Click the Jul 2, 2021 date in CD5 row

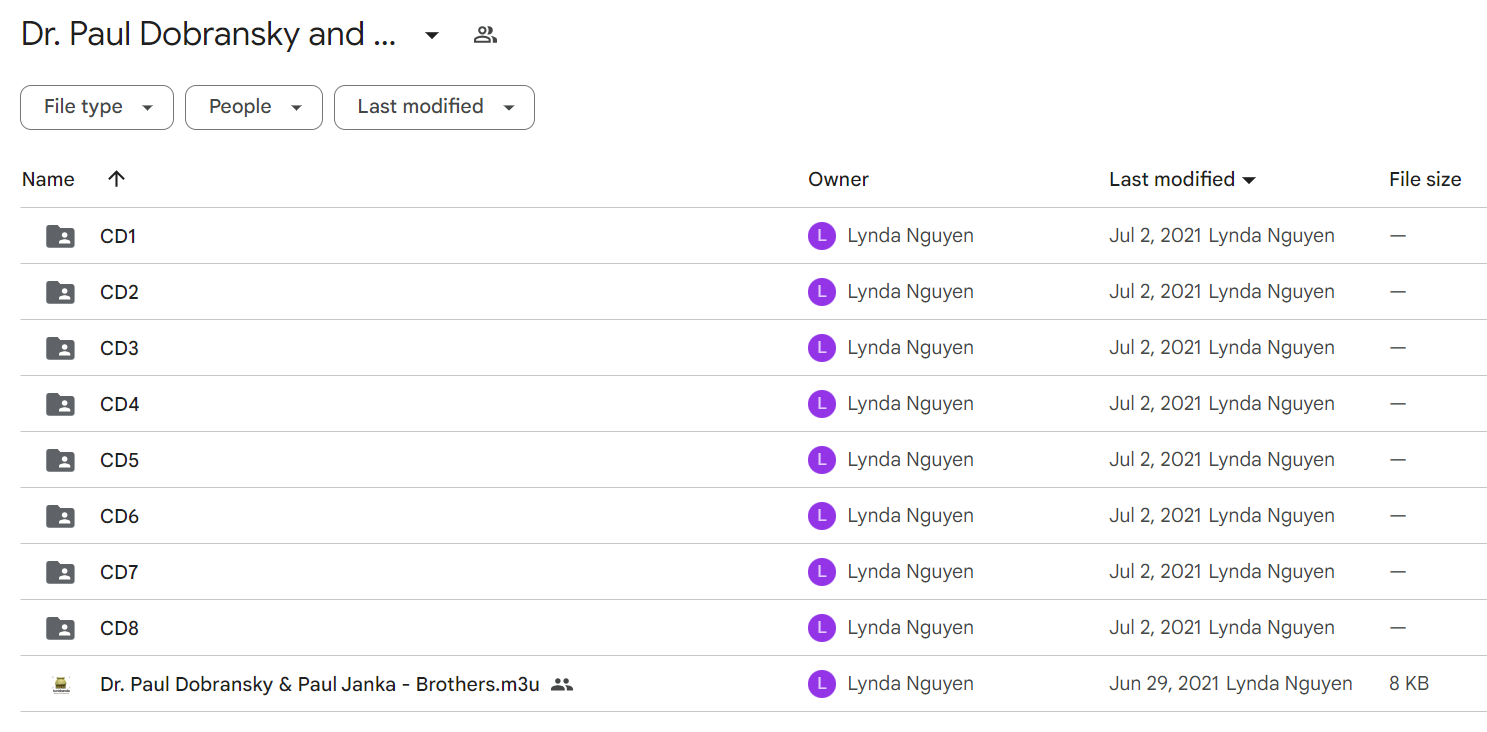click(1155, 460)
